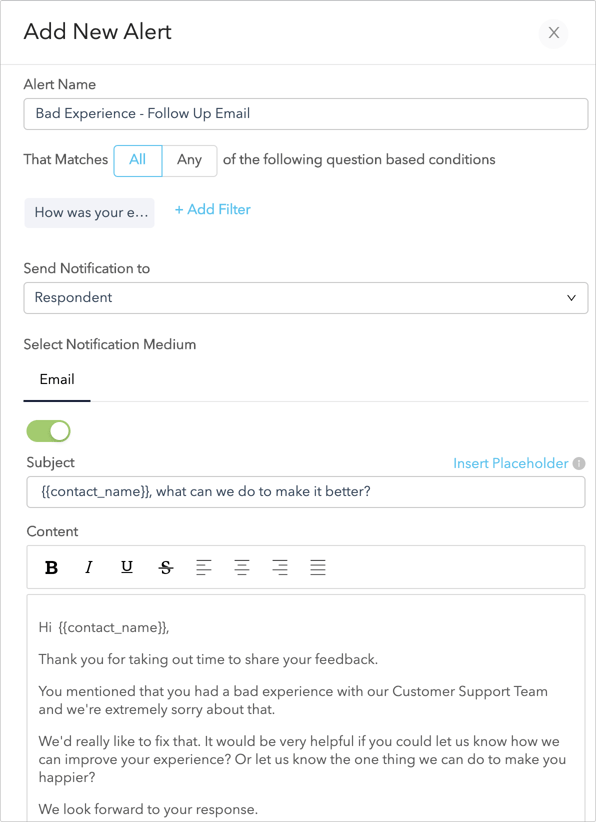Edit the Alert Name field
596x822 pixels.
click(x=305, y=114)
